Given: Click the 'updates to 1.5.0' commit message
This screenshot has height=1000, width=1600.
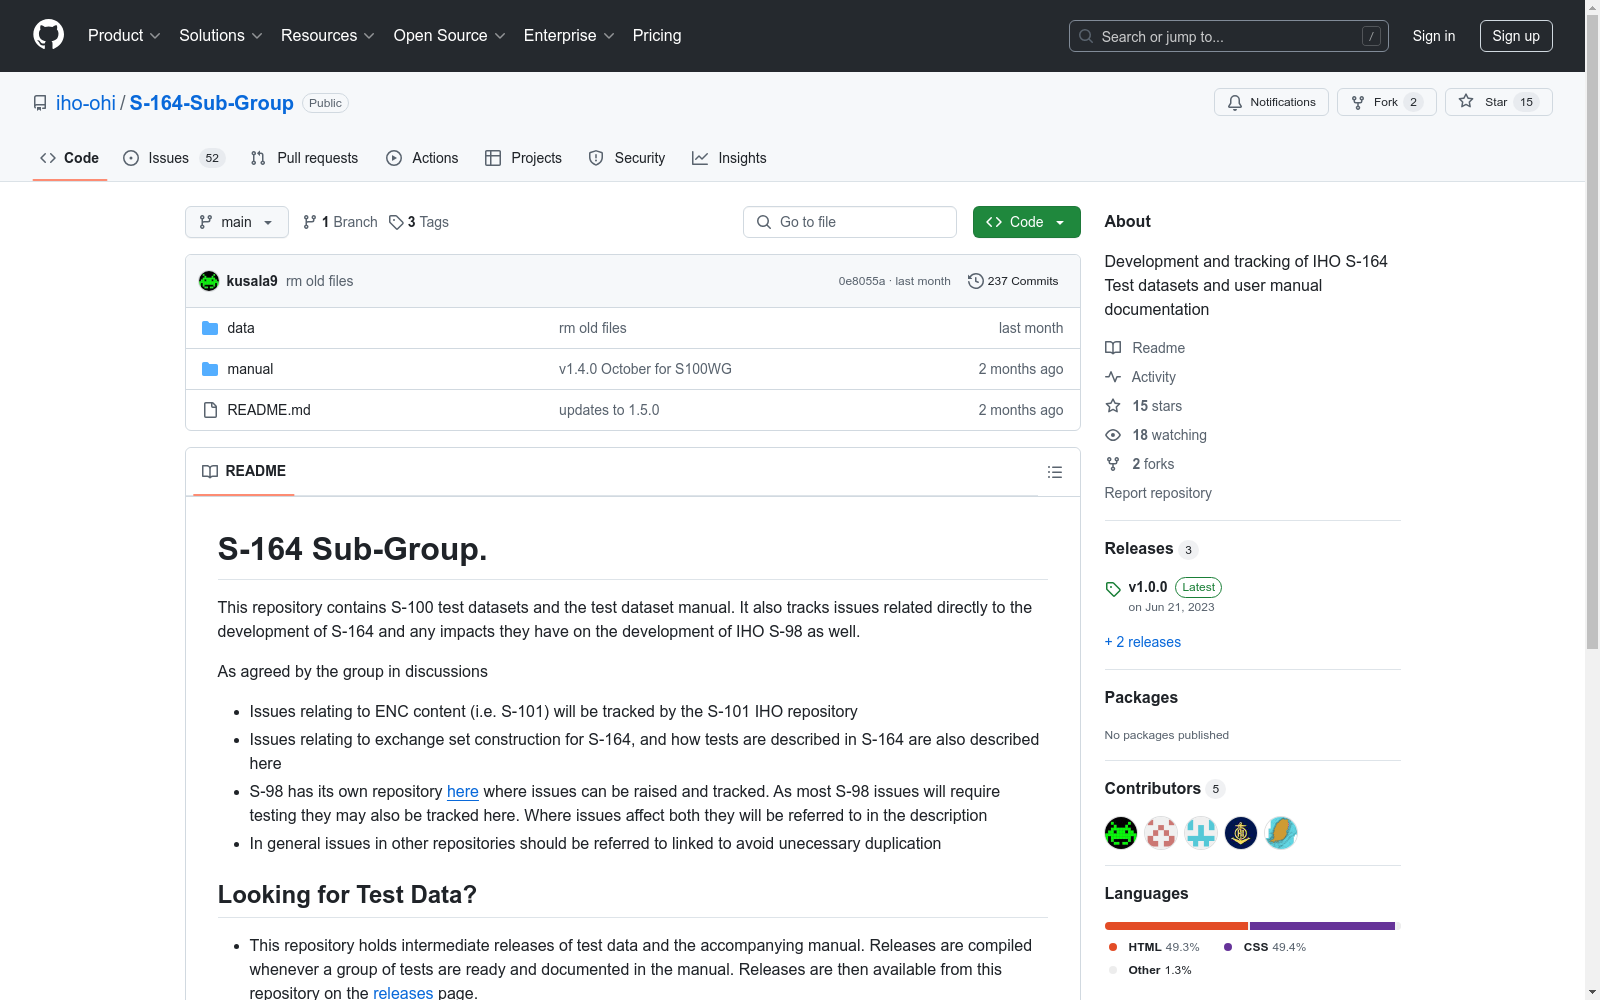Looking at the screenshot, I should 609,410.
